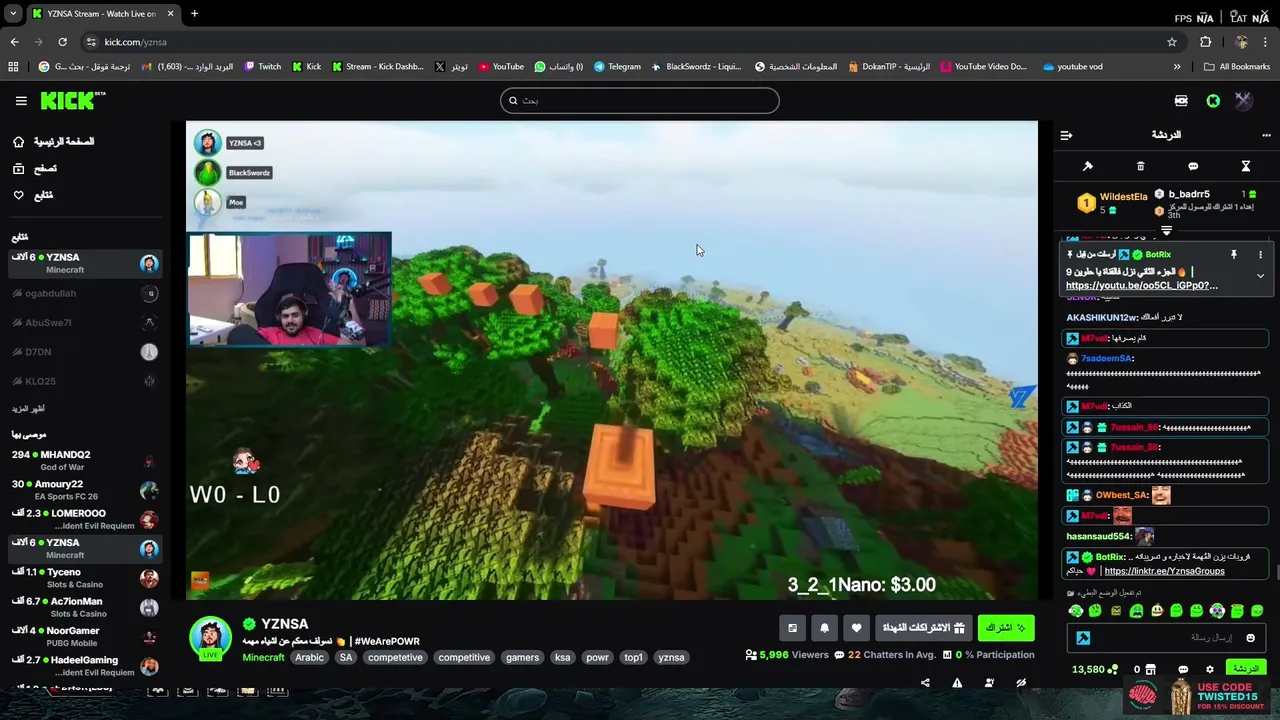Click the bell notifications button under stream
This screenshot has height=720, width=1280.
[824, 628]
